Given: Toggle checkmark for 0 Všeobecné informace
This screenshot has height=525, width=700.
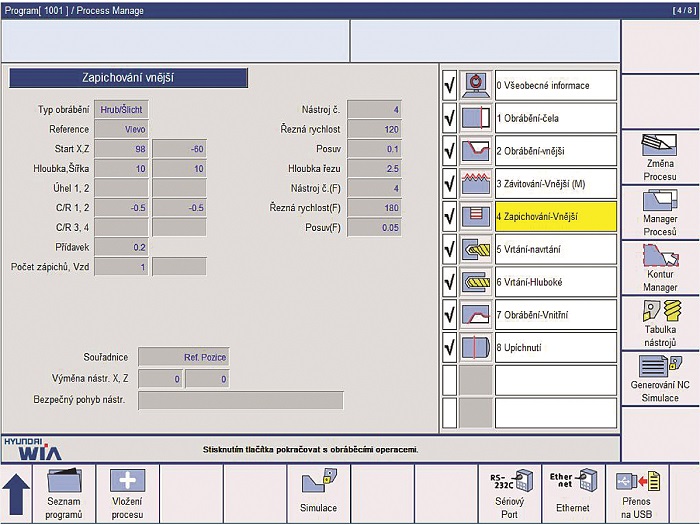Looking at the screenshot, I should [x=450, y=85].
